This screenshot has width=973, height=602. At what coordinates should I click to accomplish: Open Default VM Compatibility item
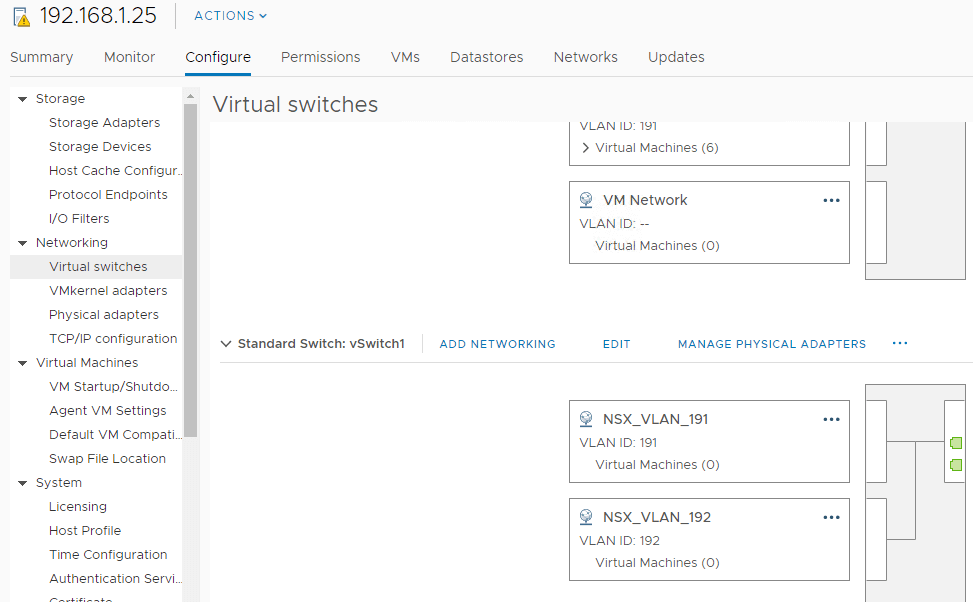click(x=115, y=435)
